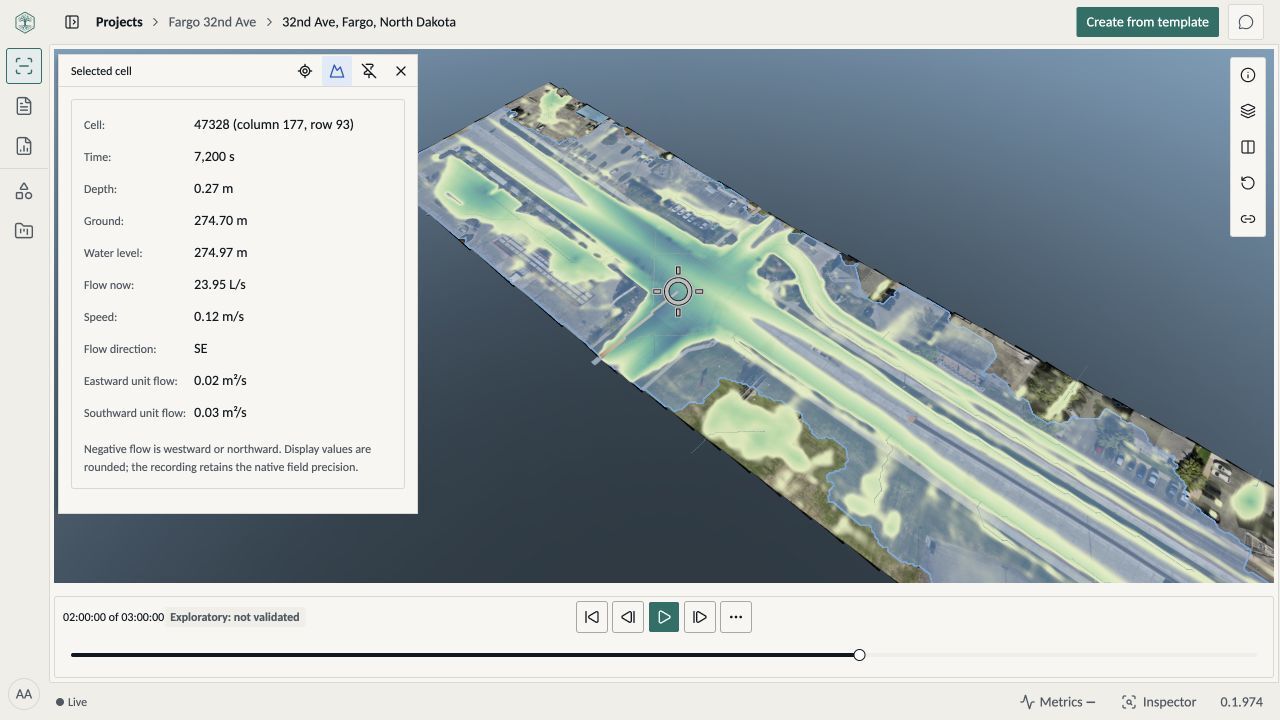1280x720 pixels.
Task: Click 32nd Ave, Fargo, North Dakota breadcrumb
Action: (369, 22)
